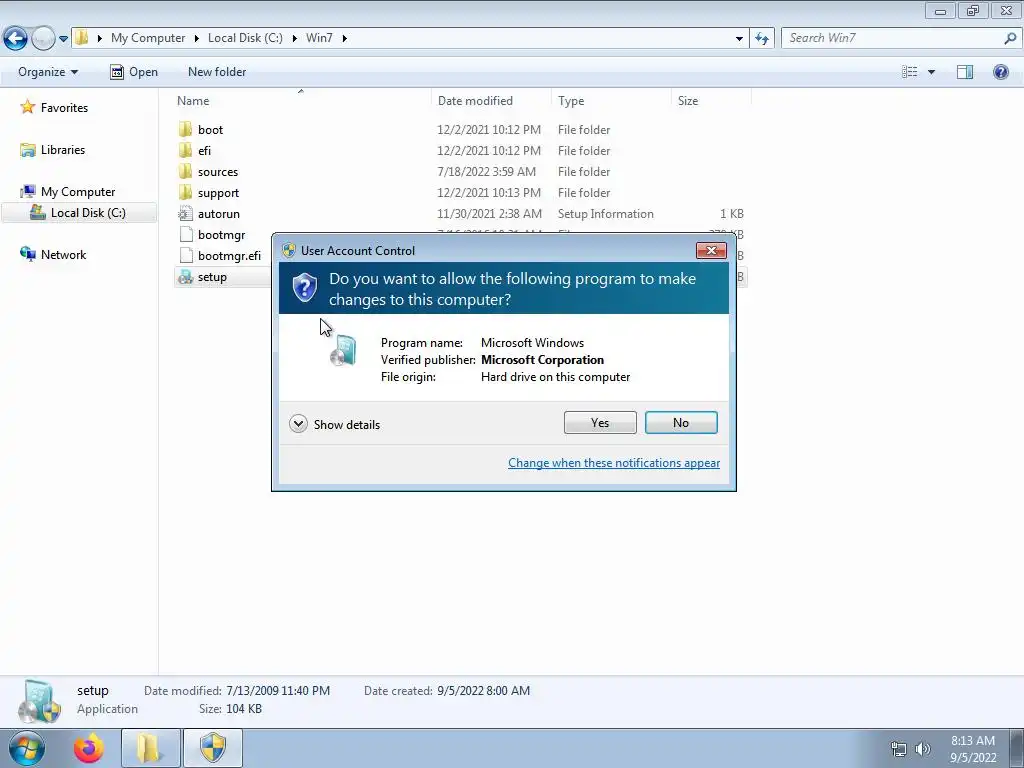Click the network tray icon
This screenshot has width=1024, height=768.
(899, 749)
